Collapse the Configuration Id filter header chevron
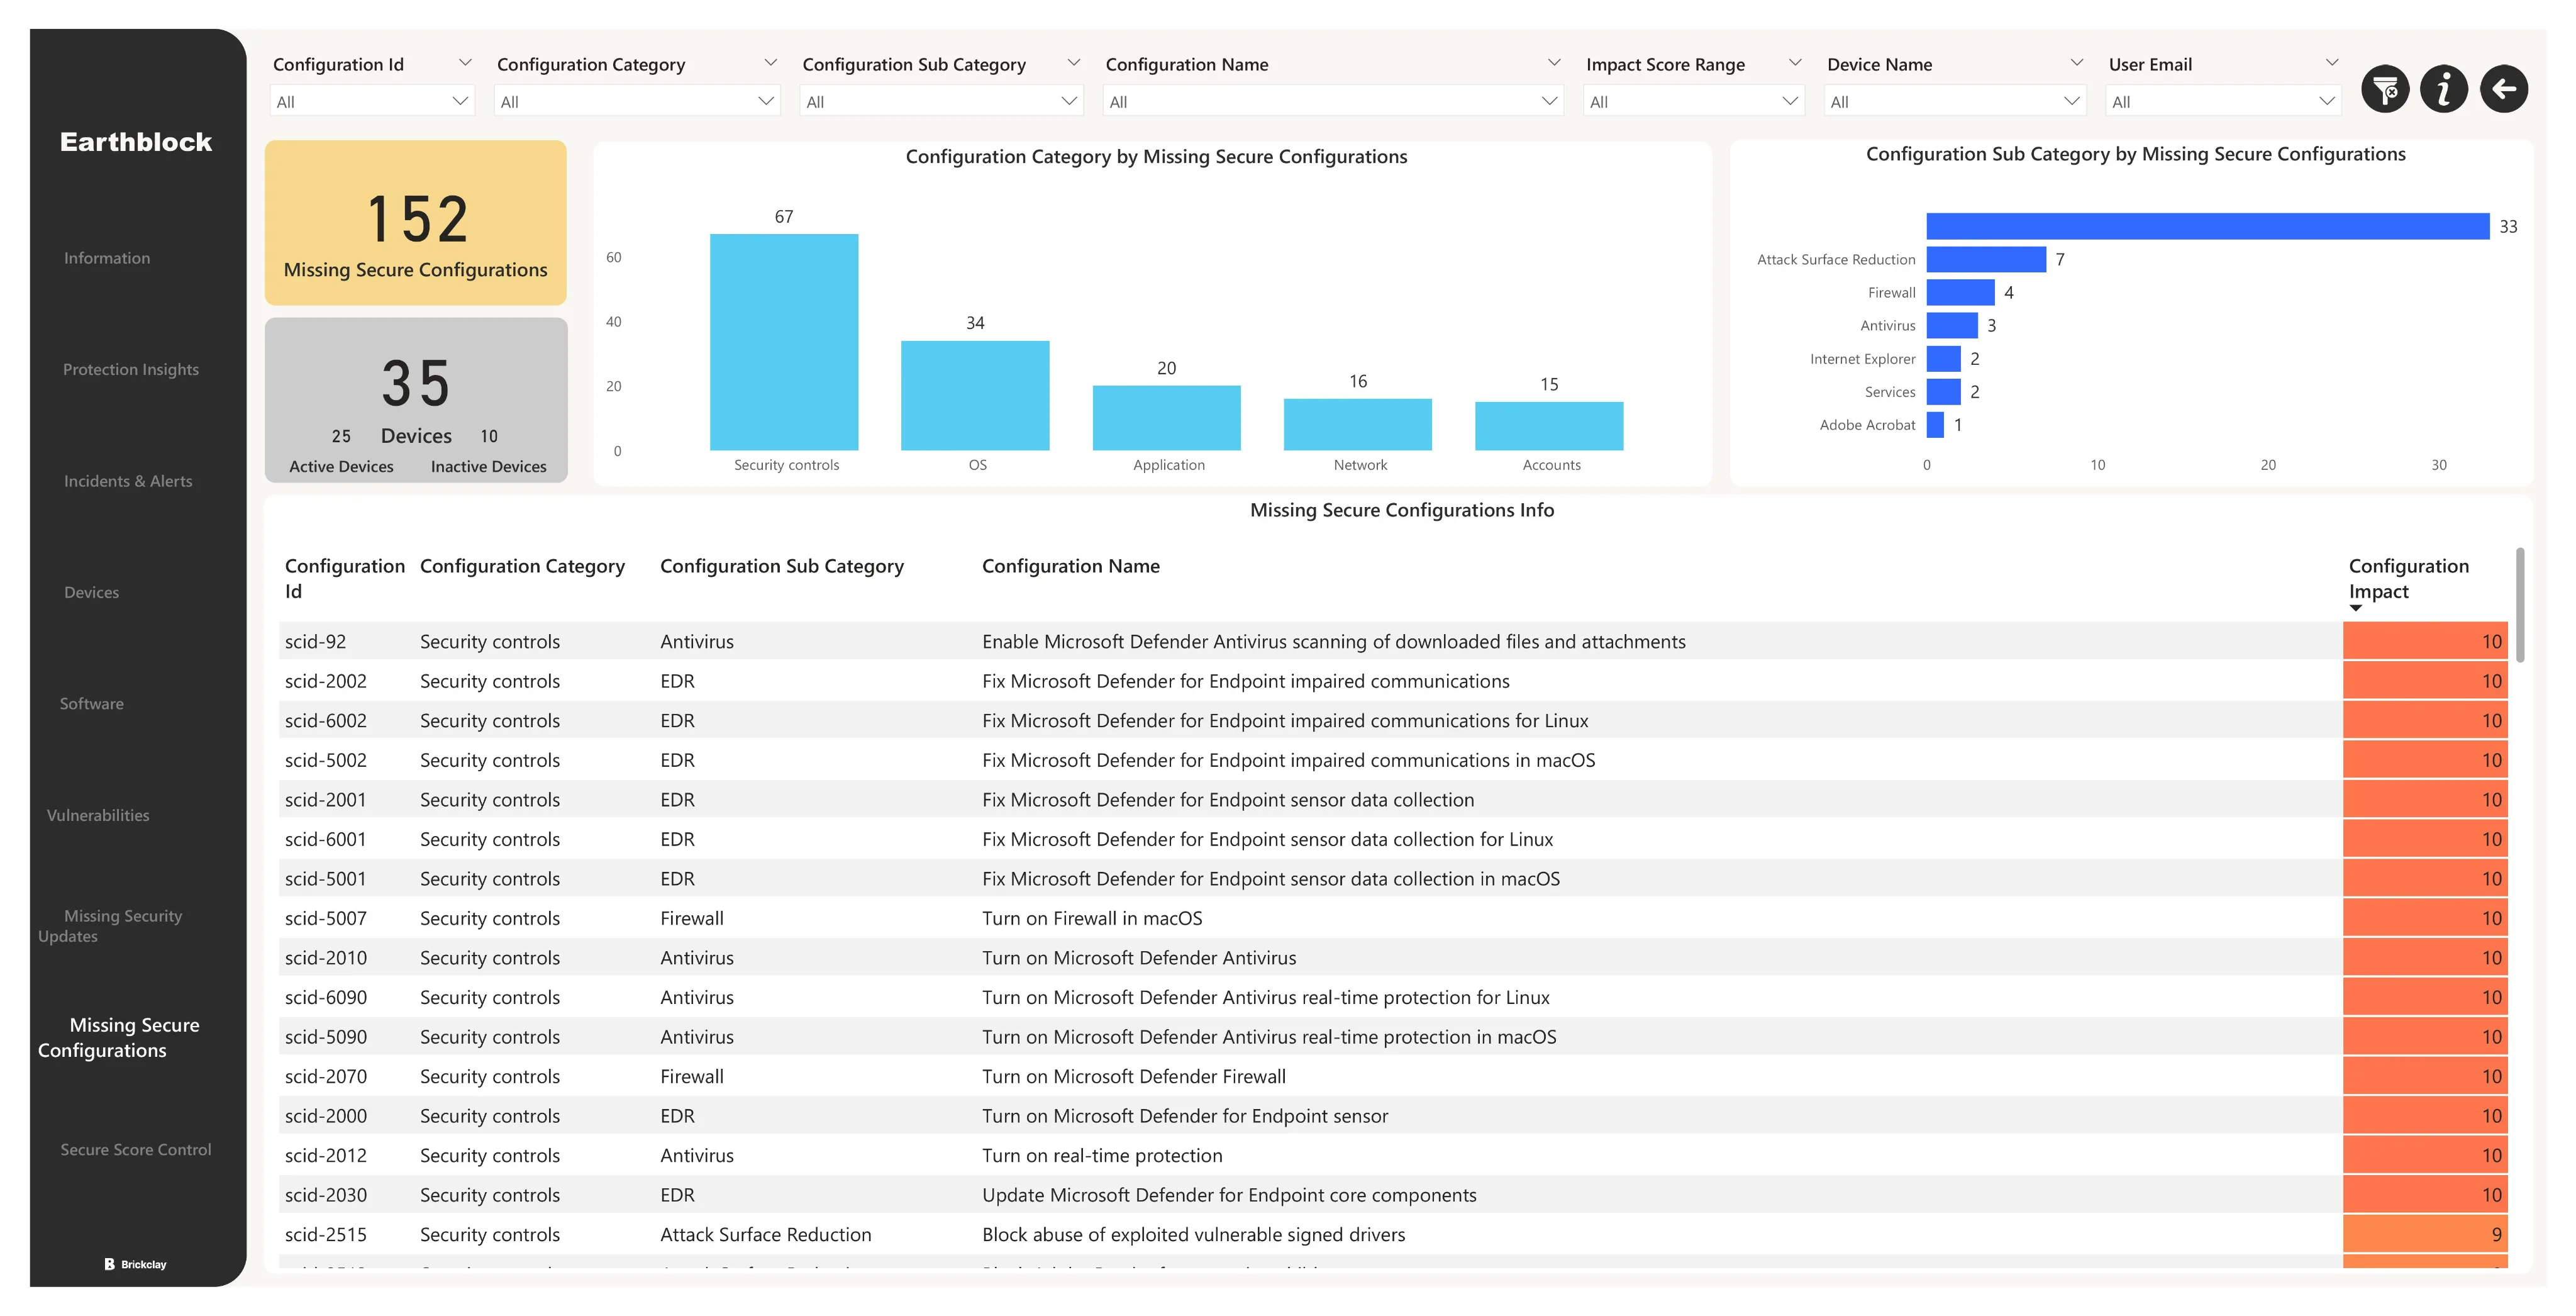2576x1316 pixels. click(465, 63)
